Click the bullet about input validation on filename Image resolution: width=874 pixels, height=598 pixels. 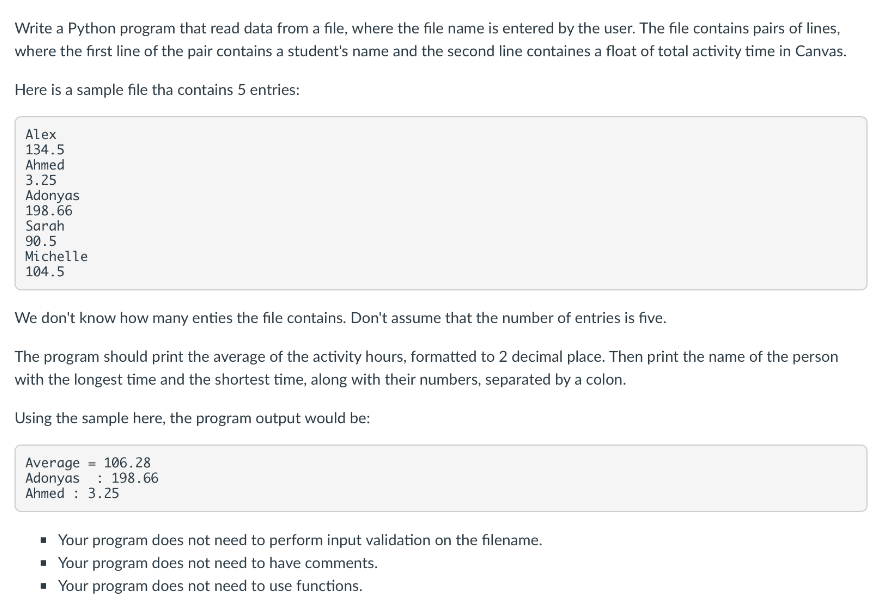(300, 540)
